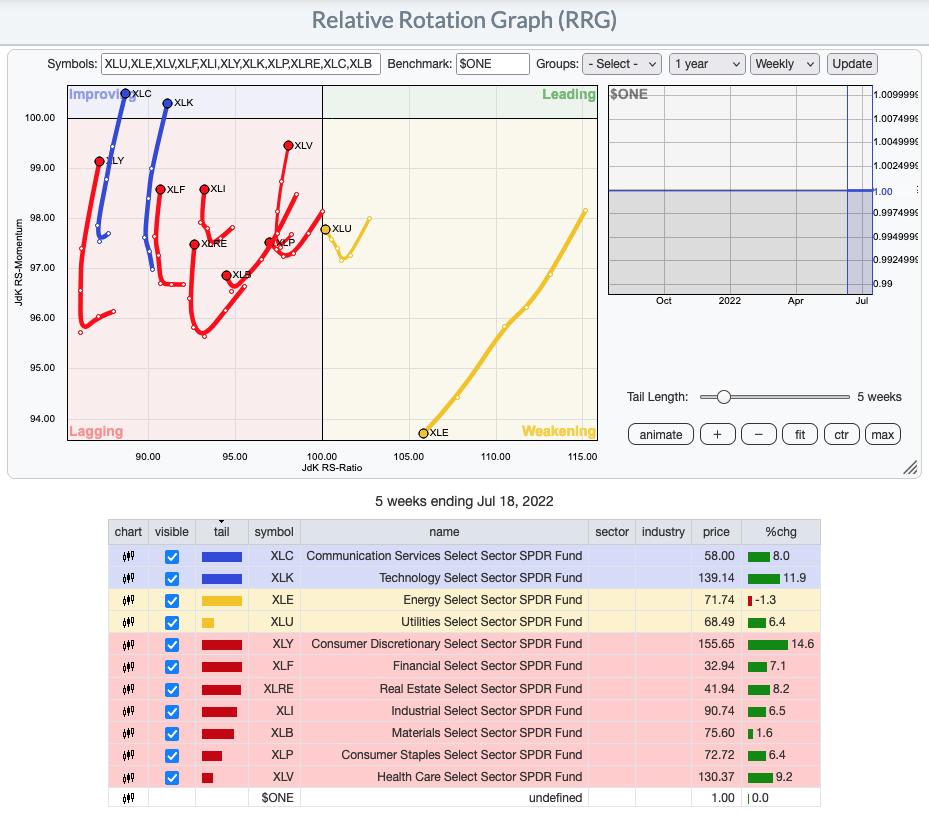Viewport: 929px width, 814px height.
Task: Sort table by sector column
Action: tap(612, 532)
